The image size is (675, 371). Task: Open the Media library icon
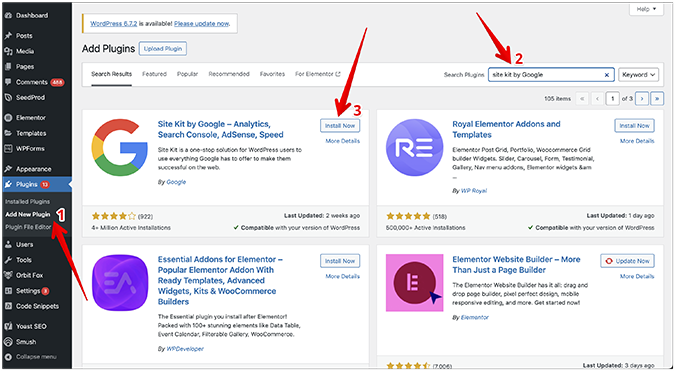pyautogui.click(x=7, y=51)
